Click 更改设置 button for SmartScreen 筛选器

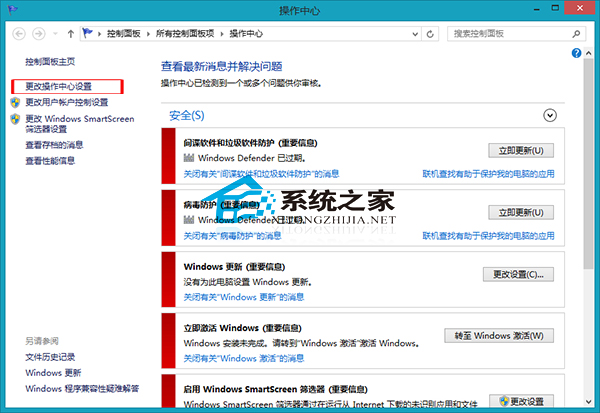pyautogui.click(x=522, y=401)
